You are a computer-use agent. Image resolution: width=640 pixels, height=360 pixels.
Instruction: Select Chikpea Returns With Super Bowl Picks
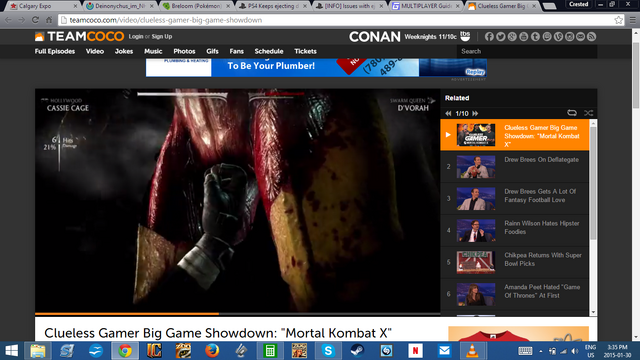click(x=515, y=262)
